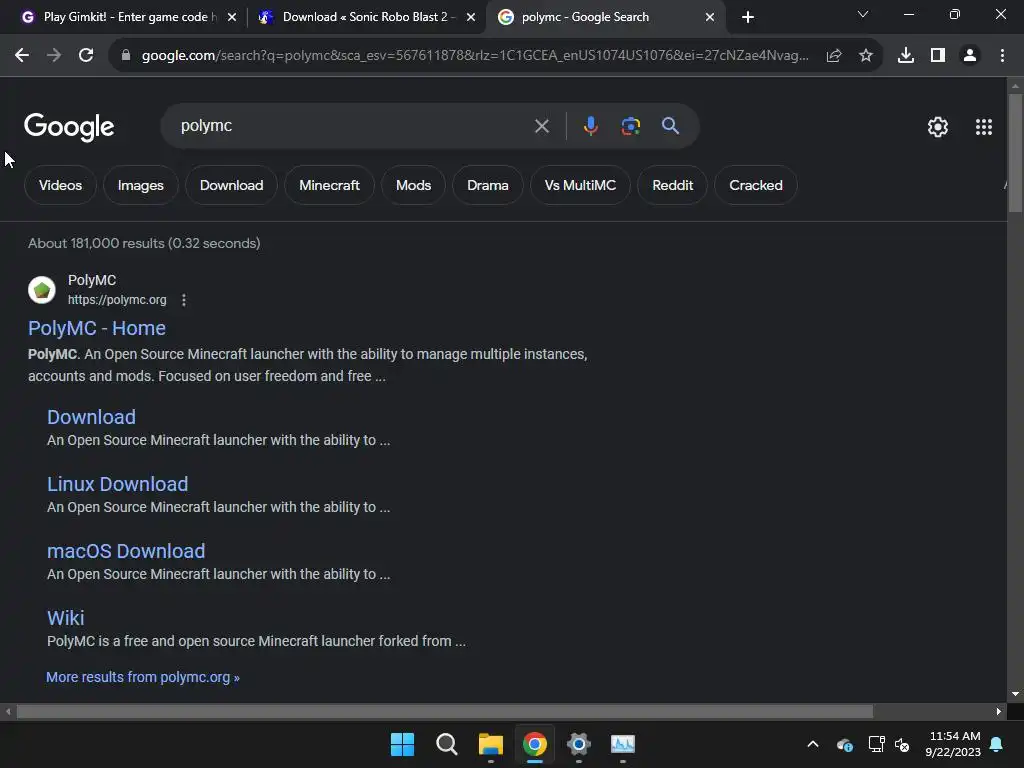Toggle the Chrome side panel

click(938, 56)
